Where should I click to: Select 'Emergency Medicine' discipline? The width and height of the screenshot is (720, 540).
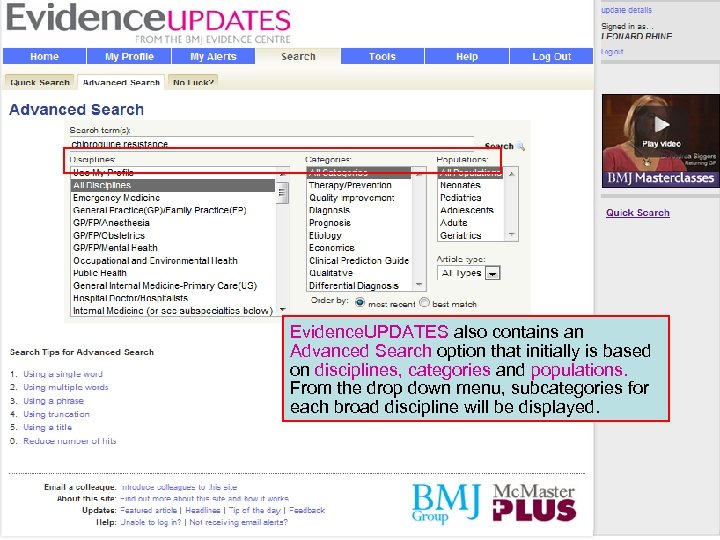(x=173, y=197)
